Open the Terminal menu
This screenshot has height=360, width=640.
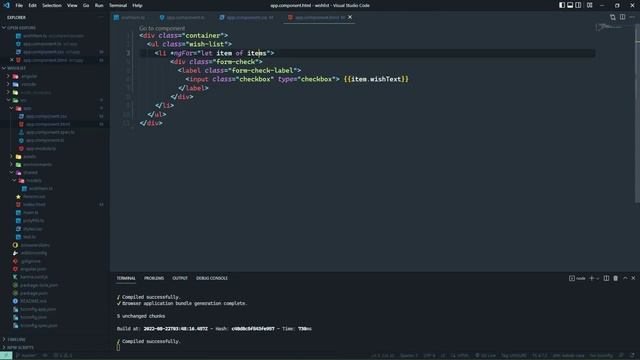click(118, 5)
